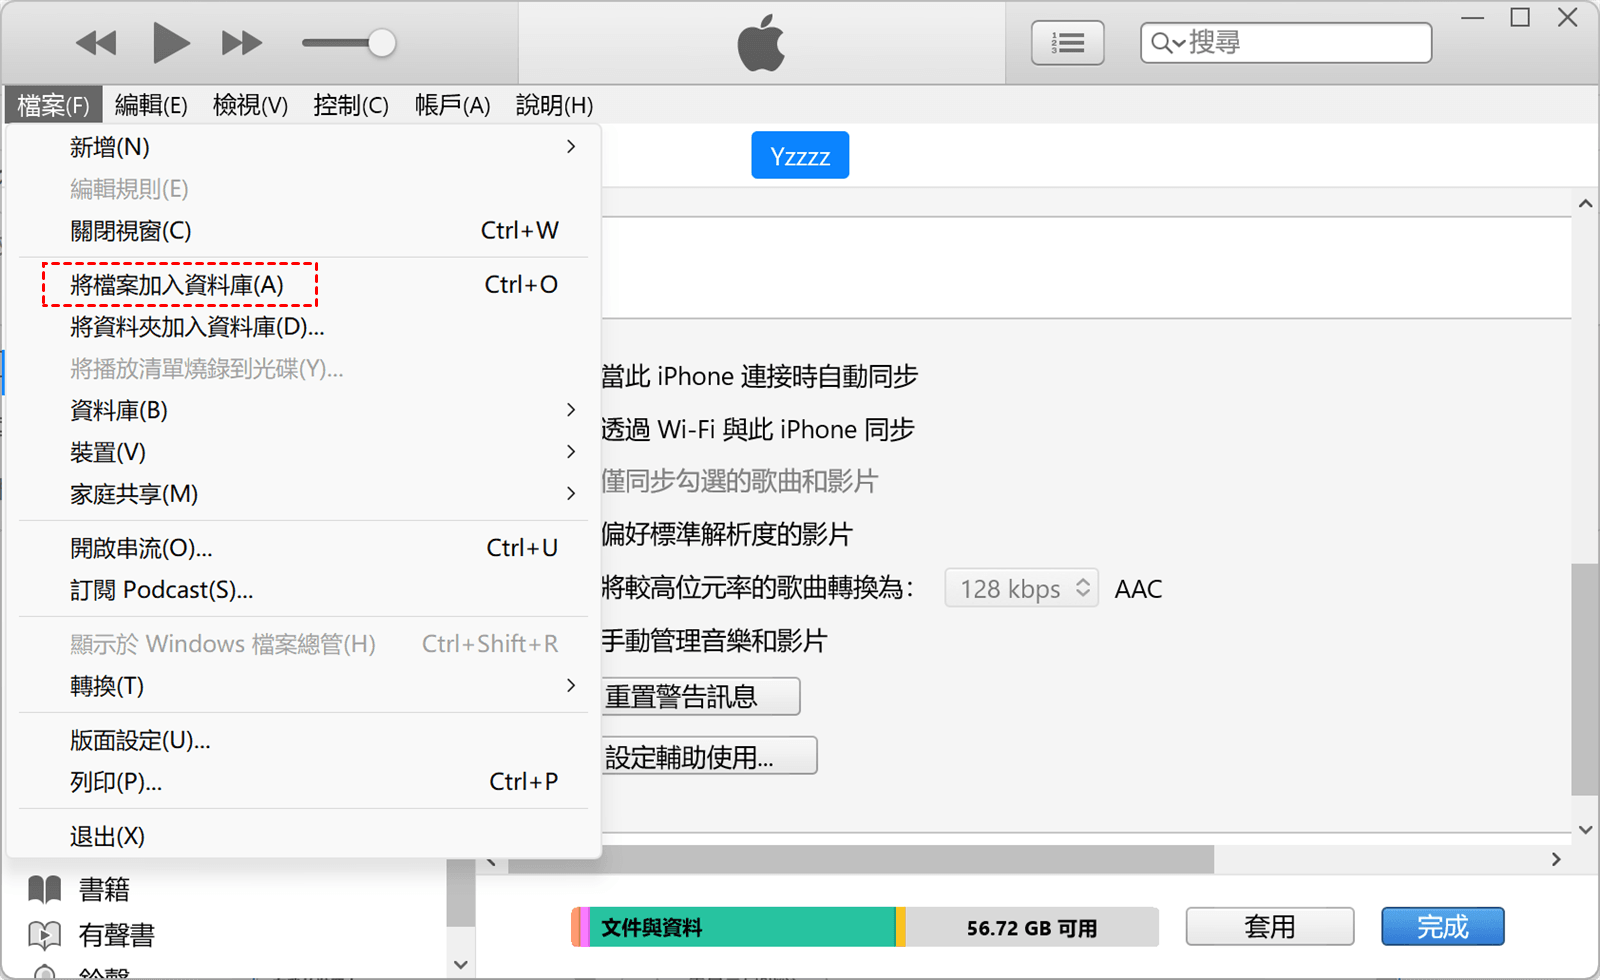Open the 編輯(E) menu
The height and width of the screenshot is (980, 1600).
click(151, 105)
